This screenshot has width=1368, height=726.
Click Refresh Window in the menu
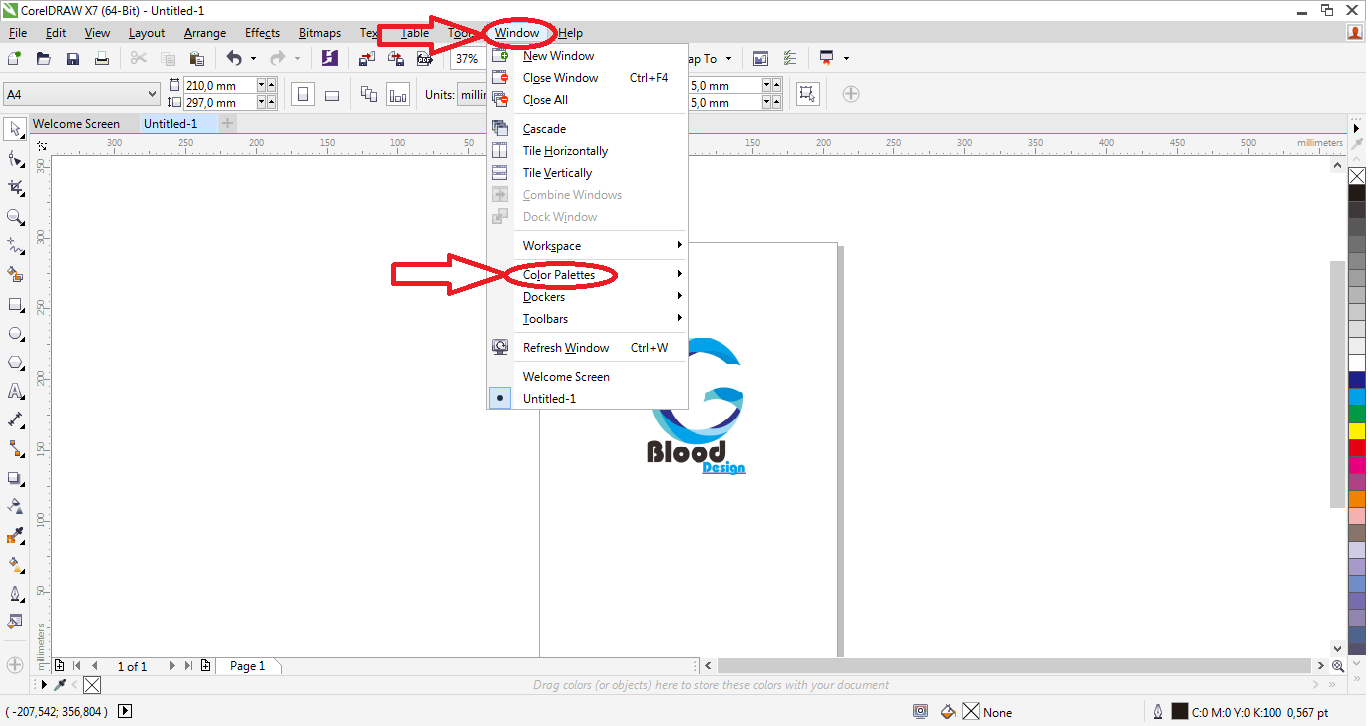click(566, 347)
